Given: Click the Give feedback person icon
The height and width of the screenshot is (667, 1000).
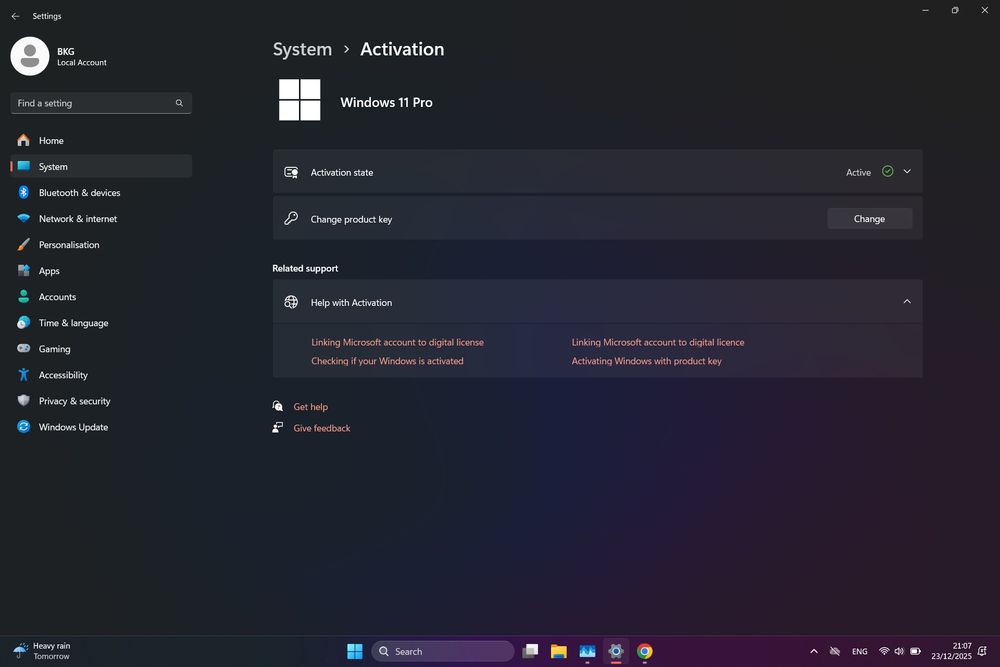Looking at the screenshot, I should coord(277,427).
